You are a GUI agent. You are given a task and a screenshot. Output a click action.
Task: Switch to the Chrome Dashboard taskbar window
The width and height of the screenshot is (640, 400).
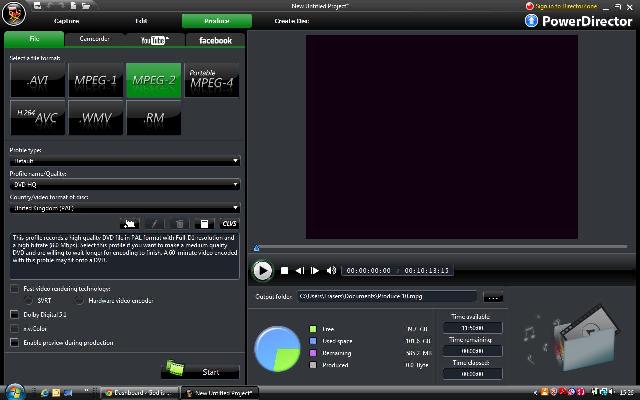coord(140,393)
